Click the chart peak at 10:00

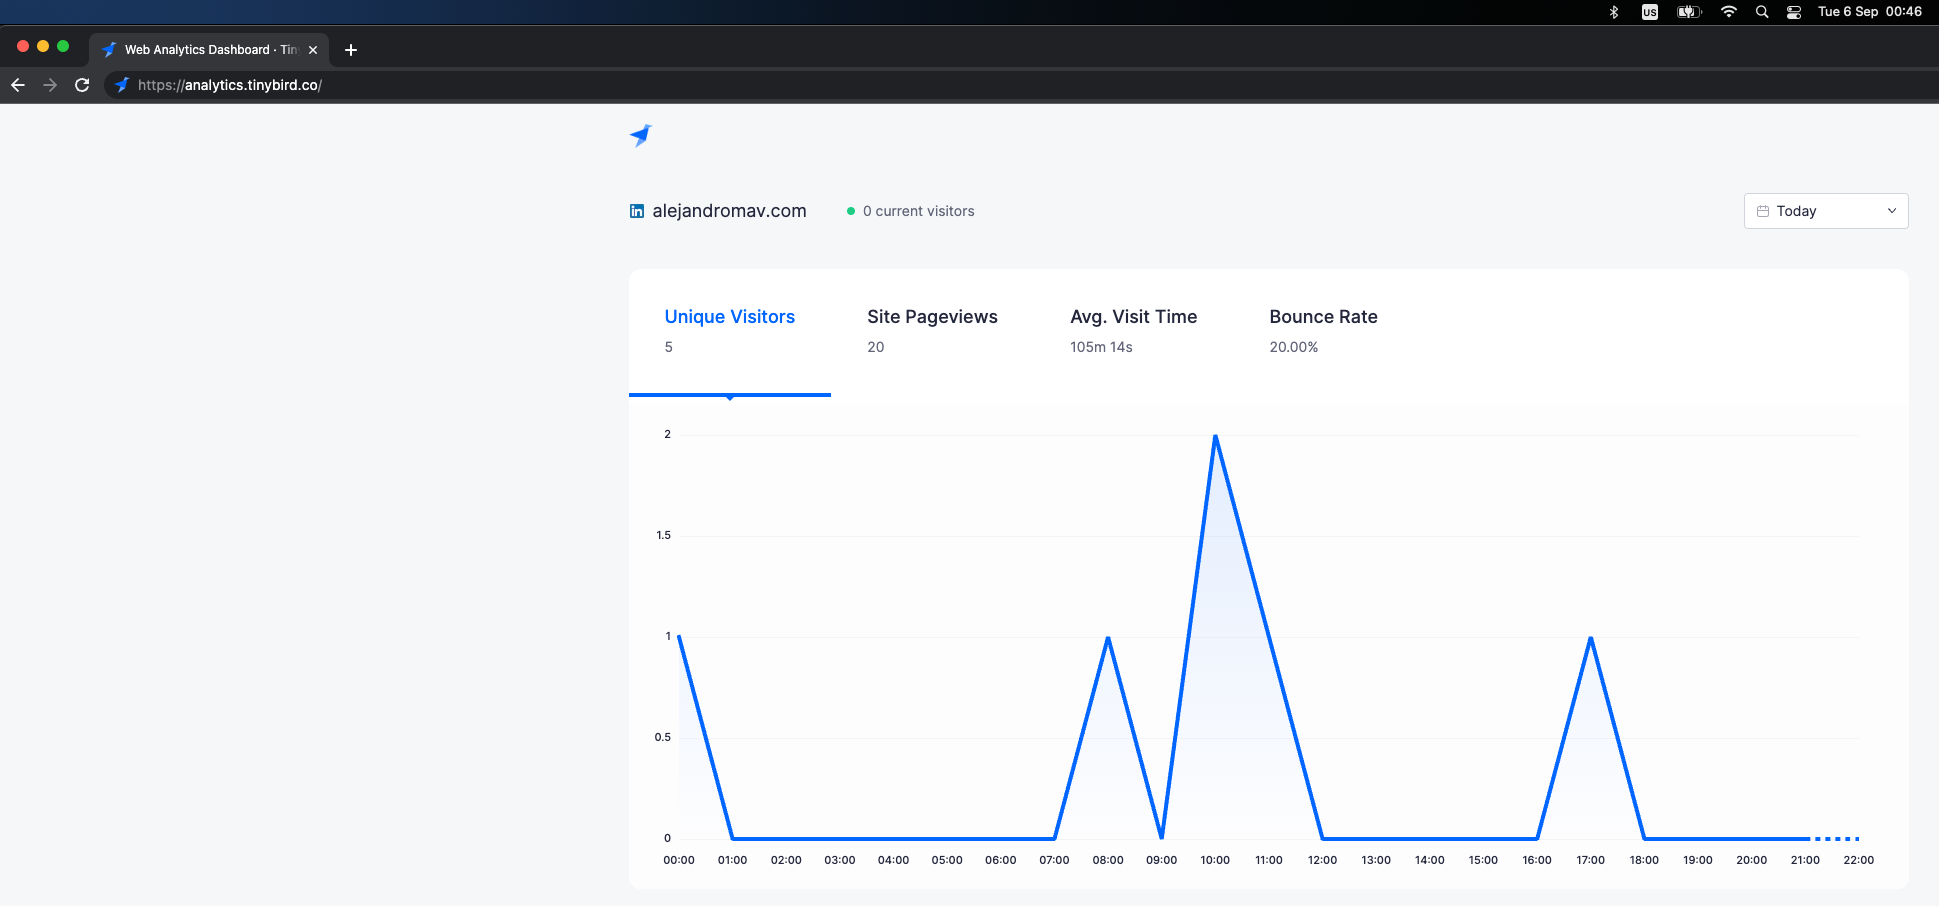pos(1215,436)
